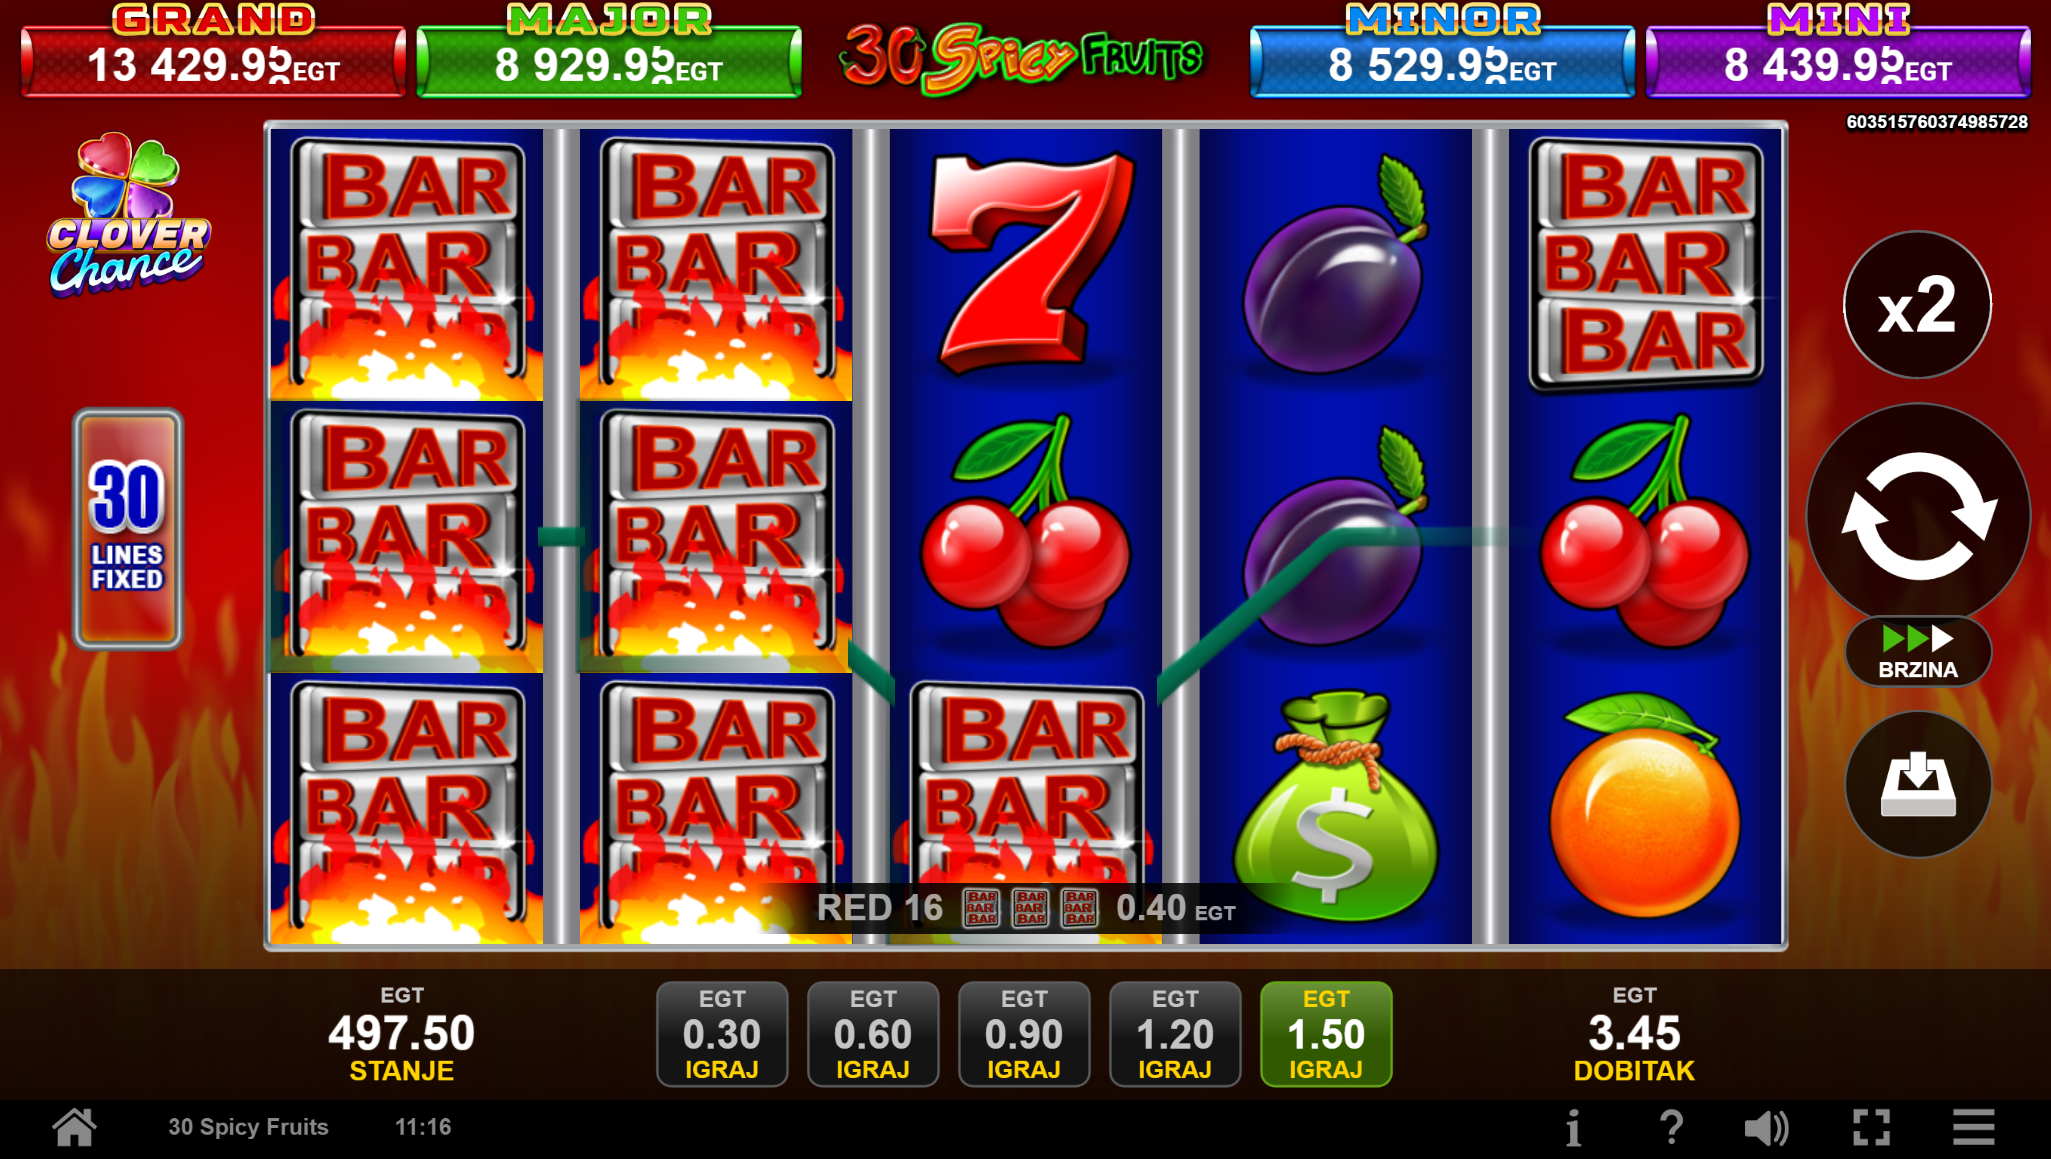Click the GRAND jackpot display

click(x=213, y=51)
